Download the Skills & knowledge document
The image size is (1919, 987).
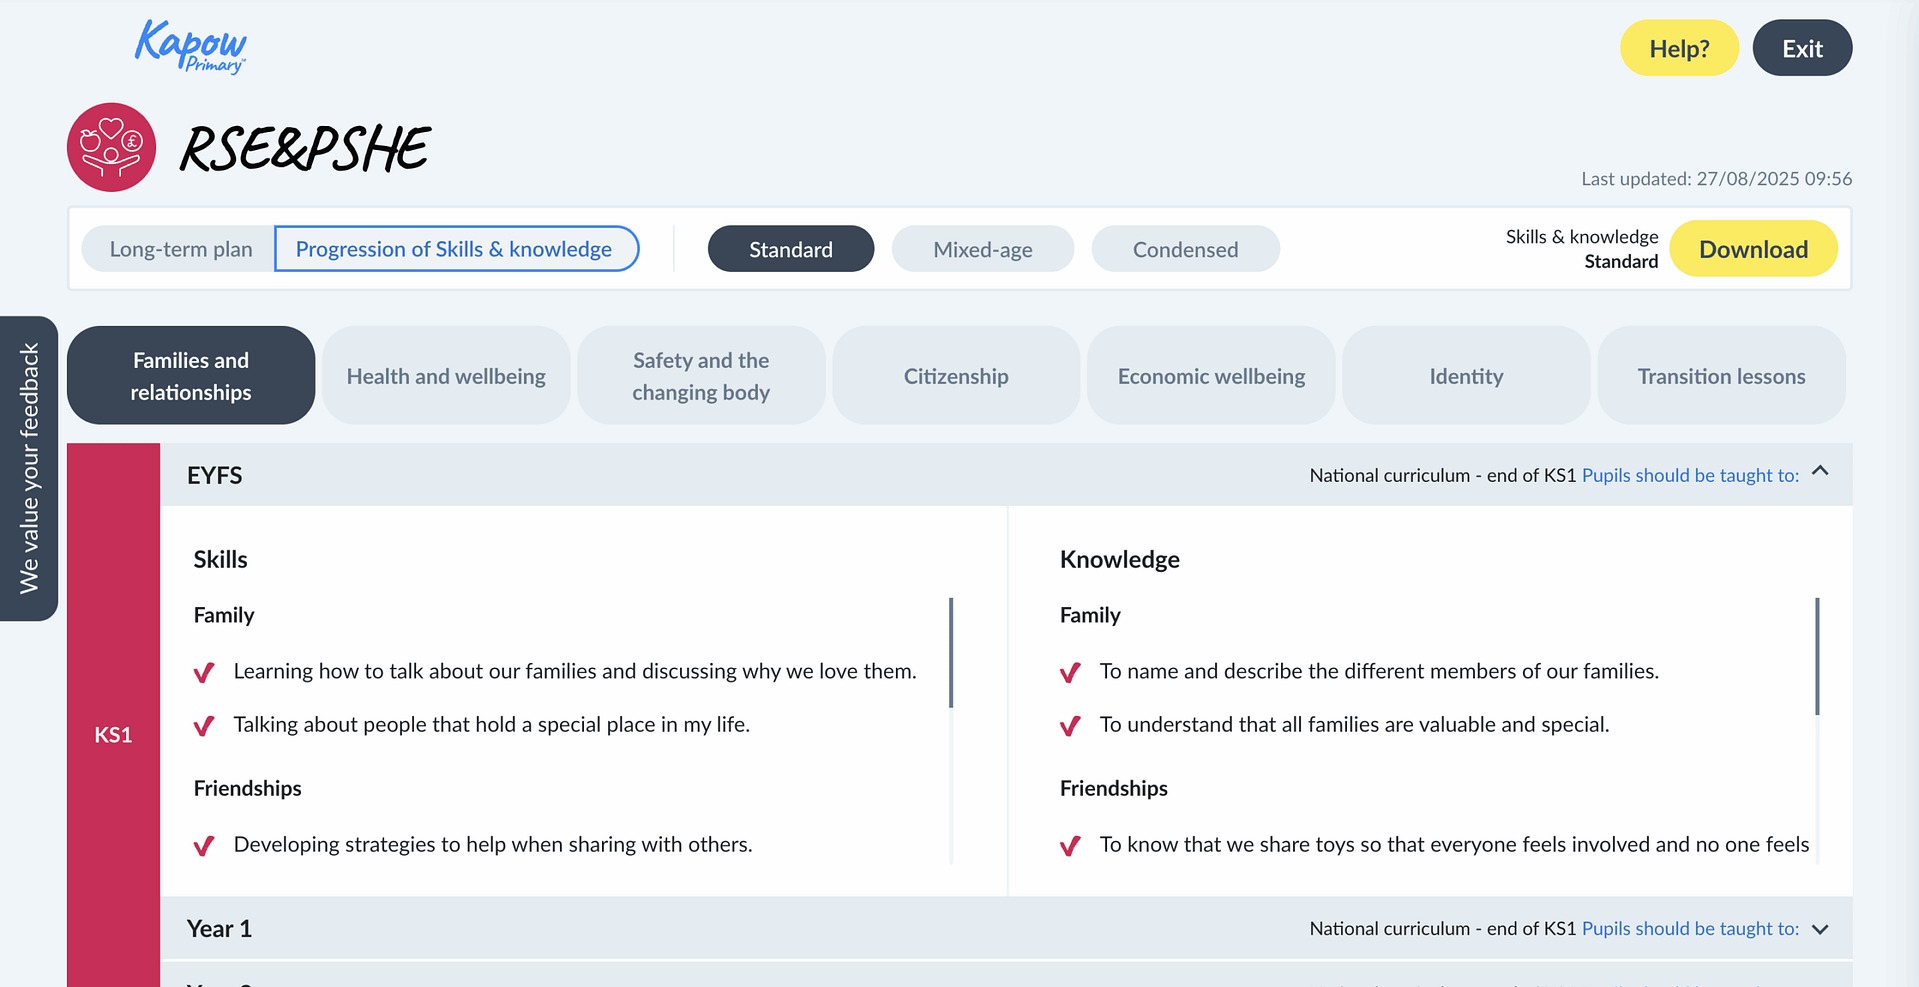1752,249
